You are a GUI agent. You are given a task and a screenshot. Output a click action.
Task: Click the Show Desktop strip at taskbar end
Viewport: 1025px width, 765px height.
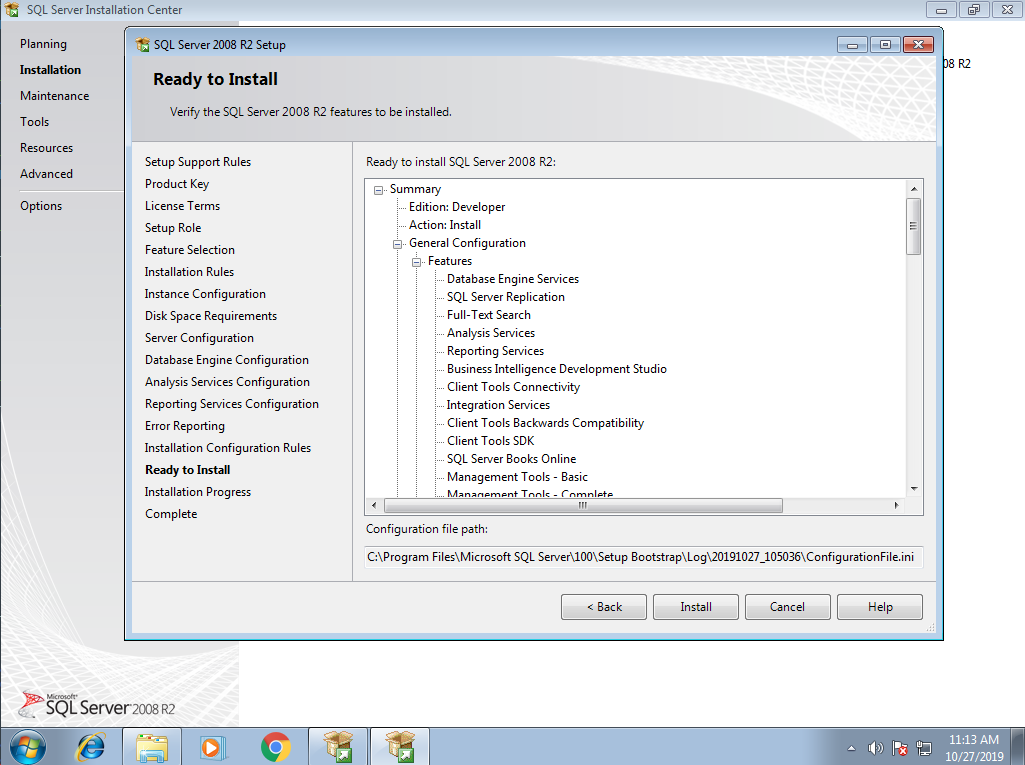pos(1019,747)
